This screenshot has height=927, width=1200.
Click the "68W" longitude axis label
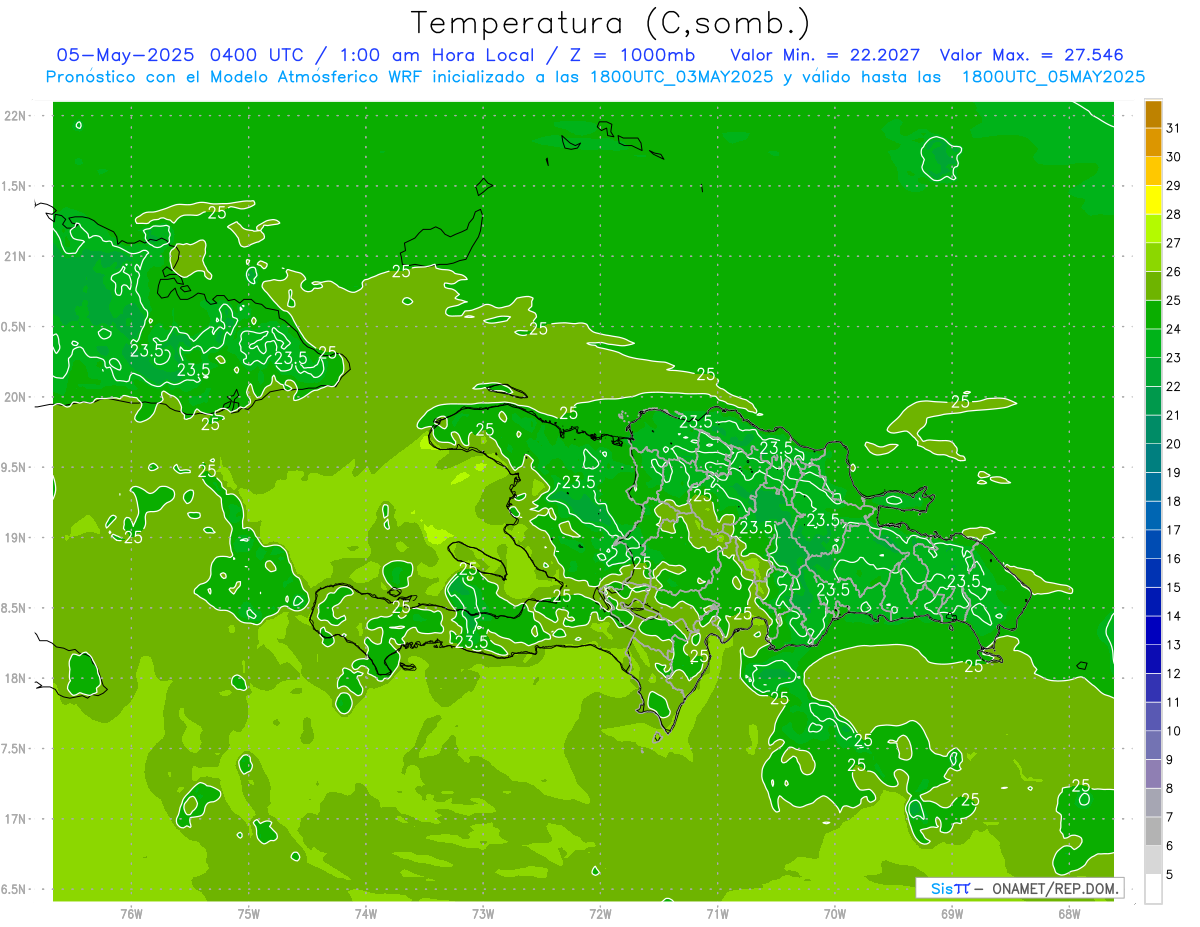tap(1069, 914)
